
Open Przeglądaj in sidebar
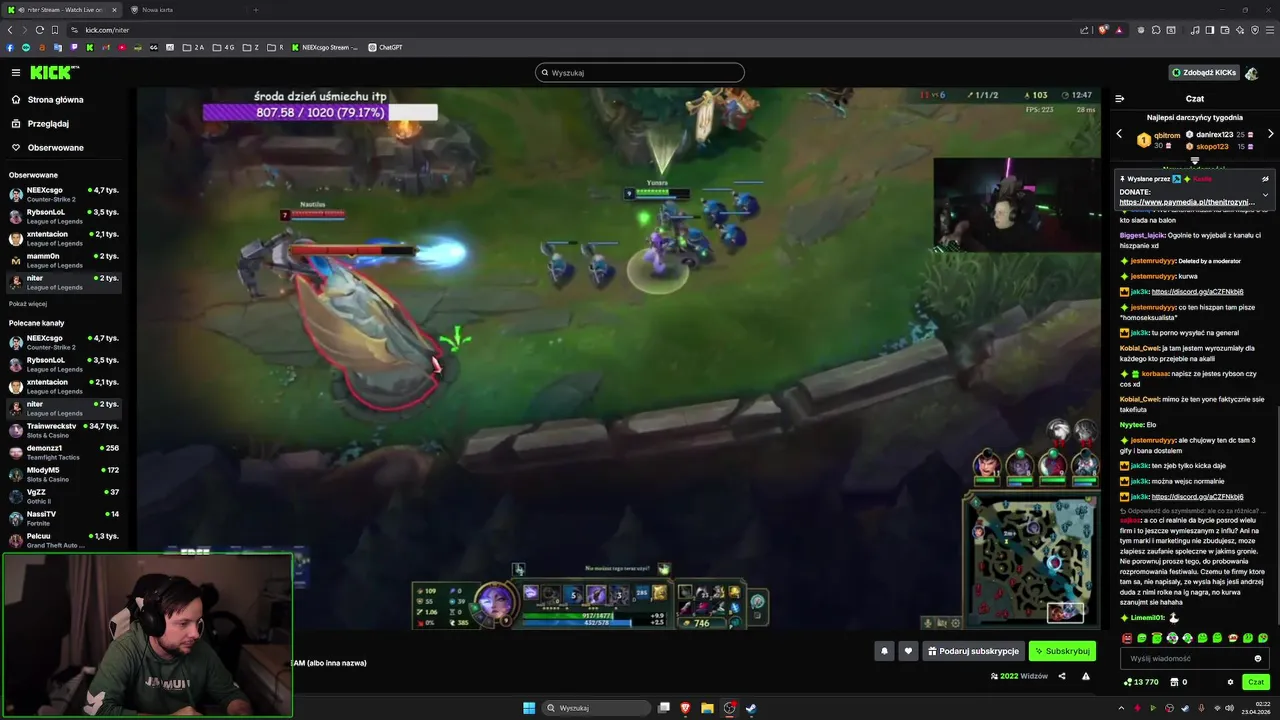tap(42, 124)
